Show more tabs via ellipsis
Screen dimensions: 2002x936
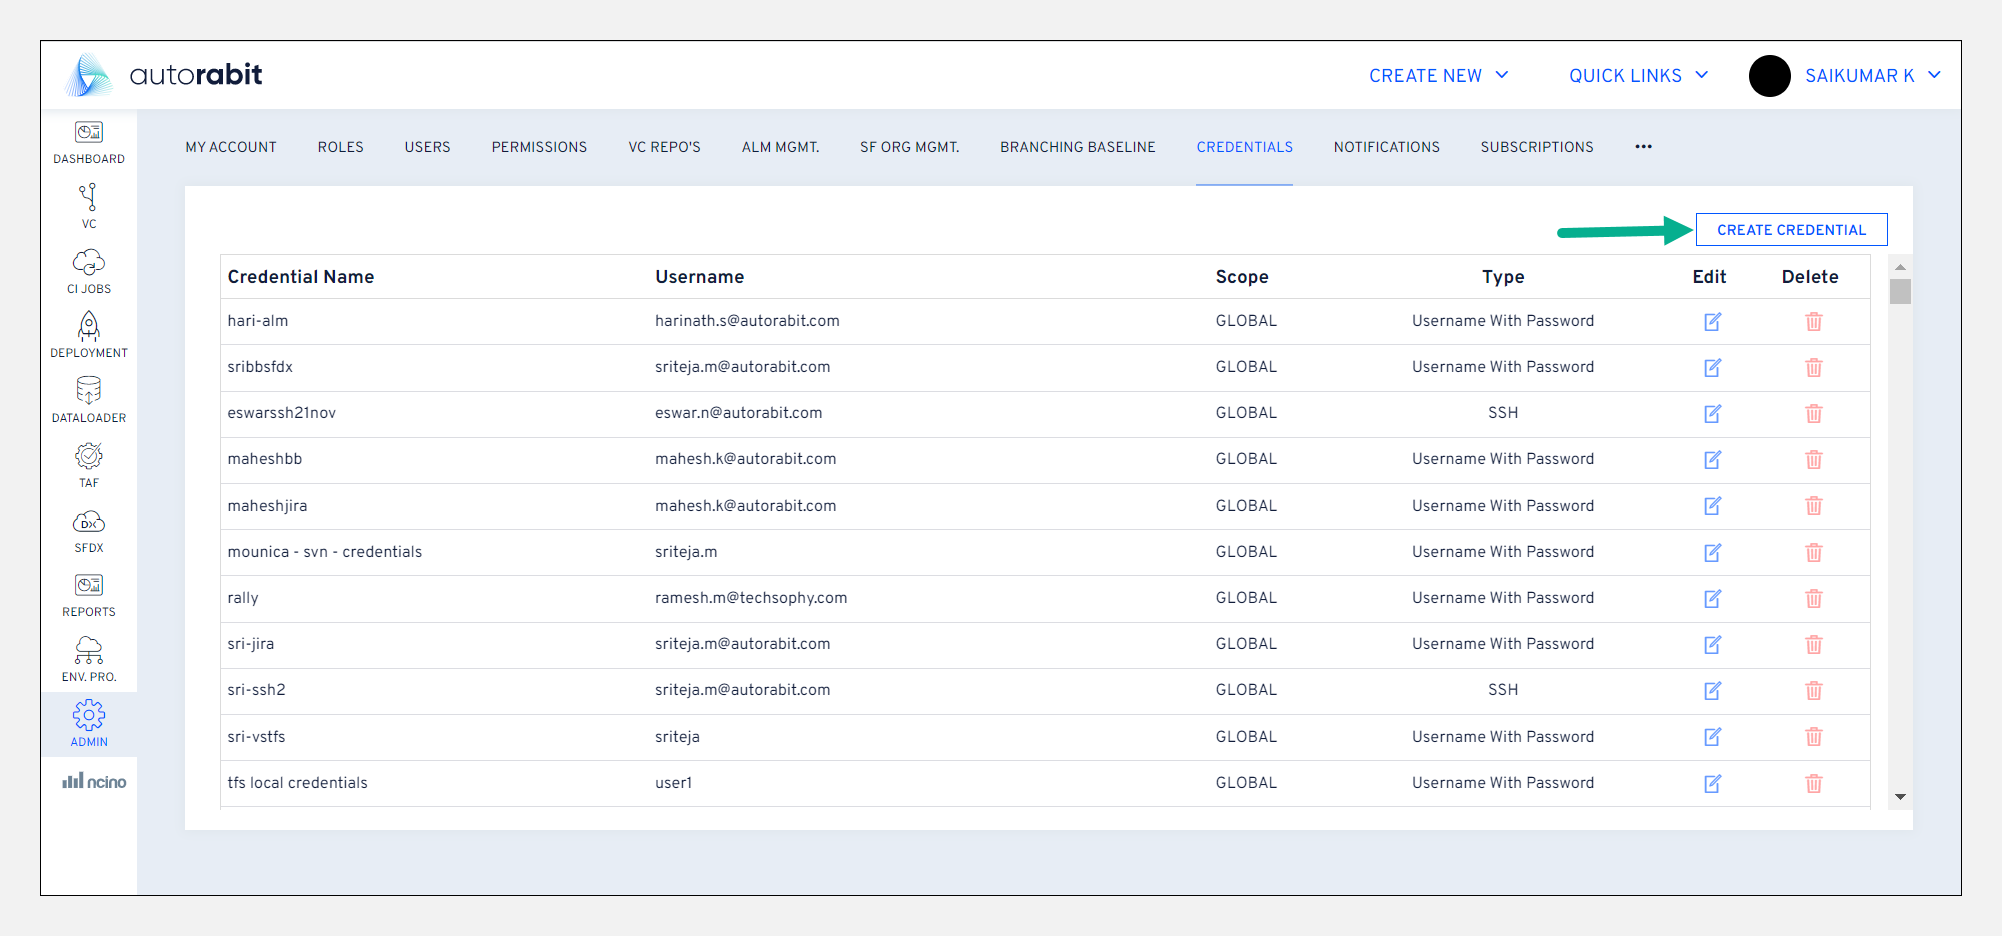tap(1643, 147)
